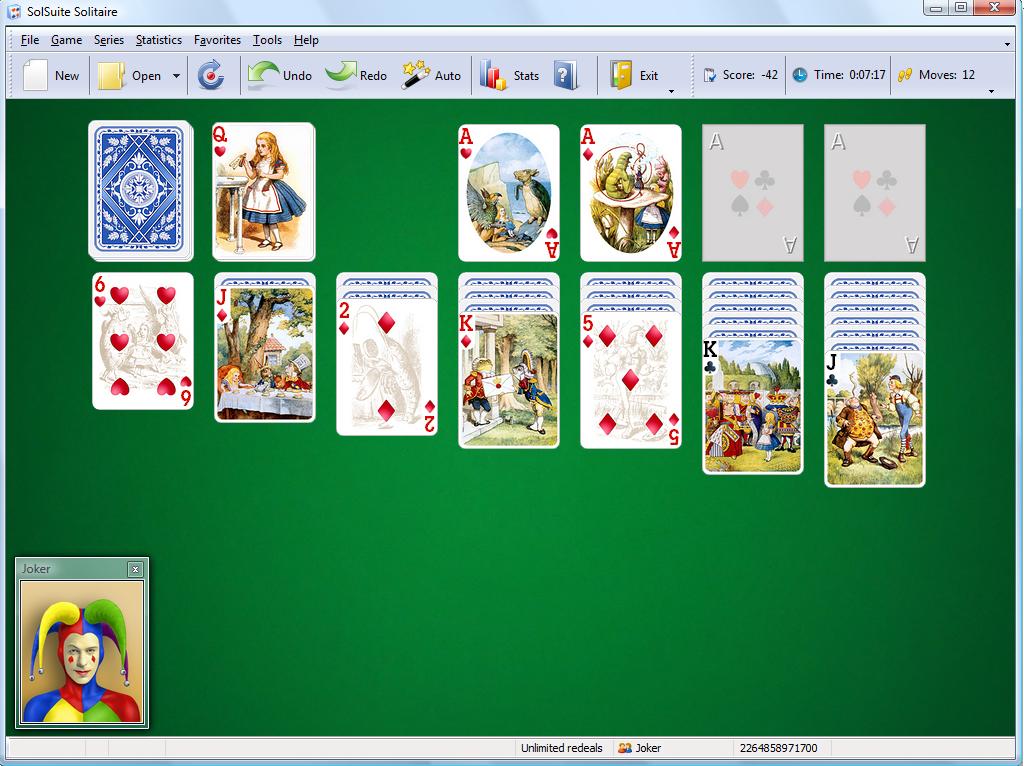Select the Five of Diamonds card
Image resolution: width=1024 pixels, height=766 pixels.
coord(631,380)
